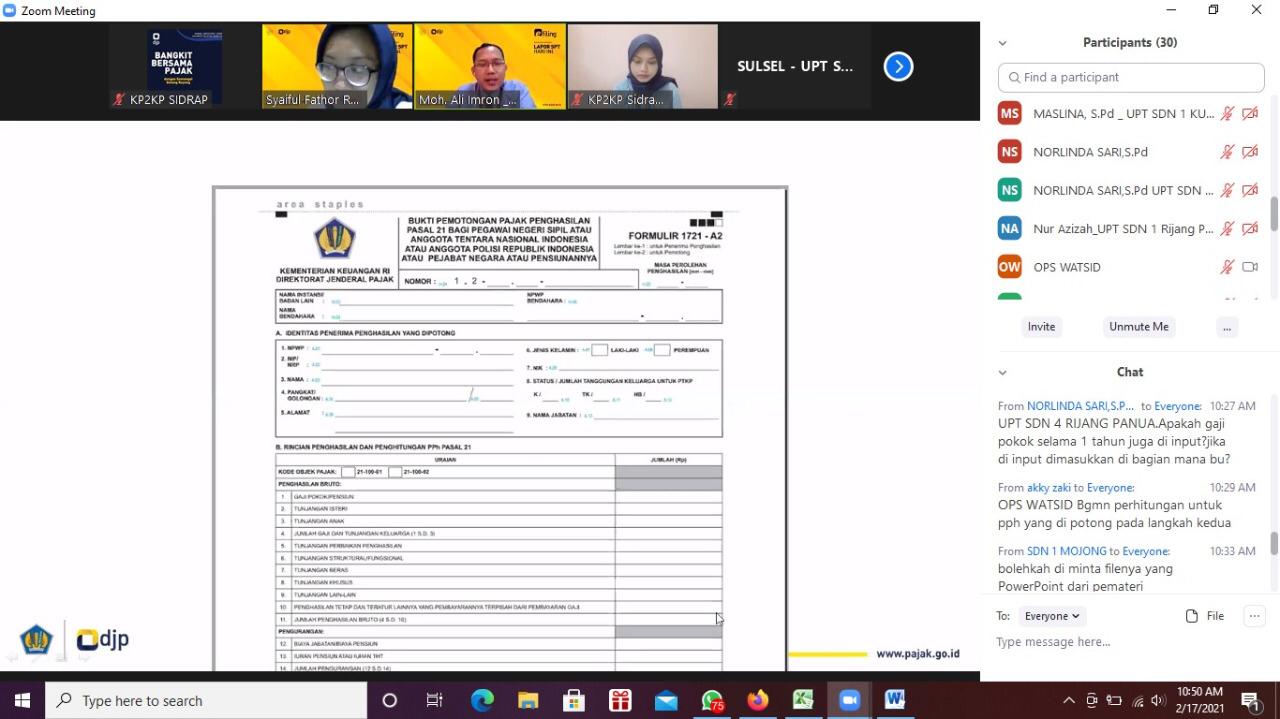Screen dimensions: 1280x719
Task: Click the Invite button
Action: click(x=1041, y=327)
